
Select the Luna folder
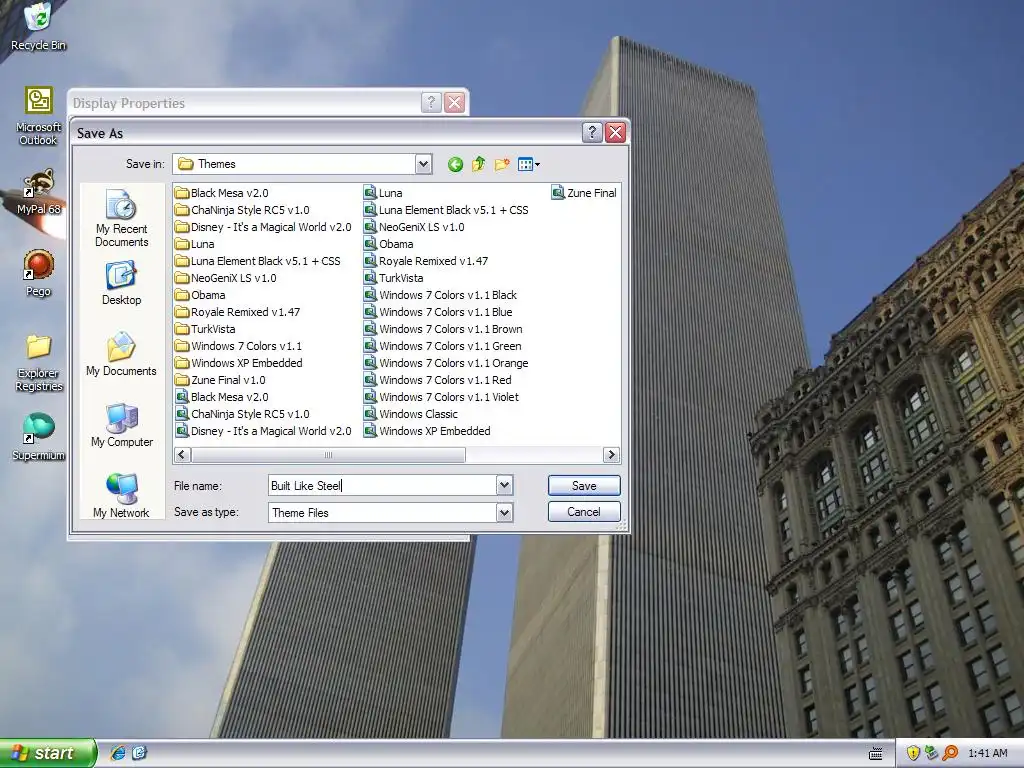pyautogui.click(x=195, y=244)
